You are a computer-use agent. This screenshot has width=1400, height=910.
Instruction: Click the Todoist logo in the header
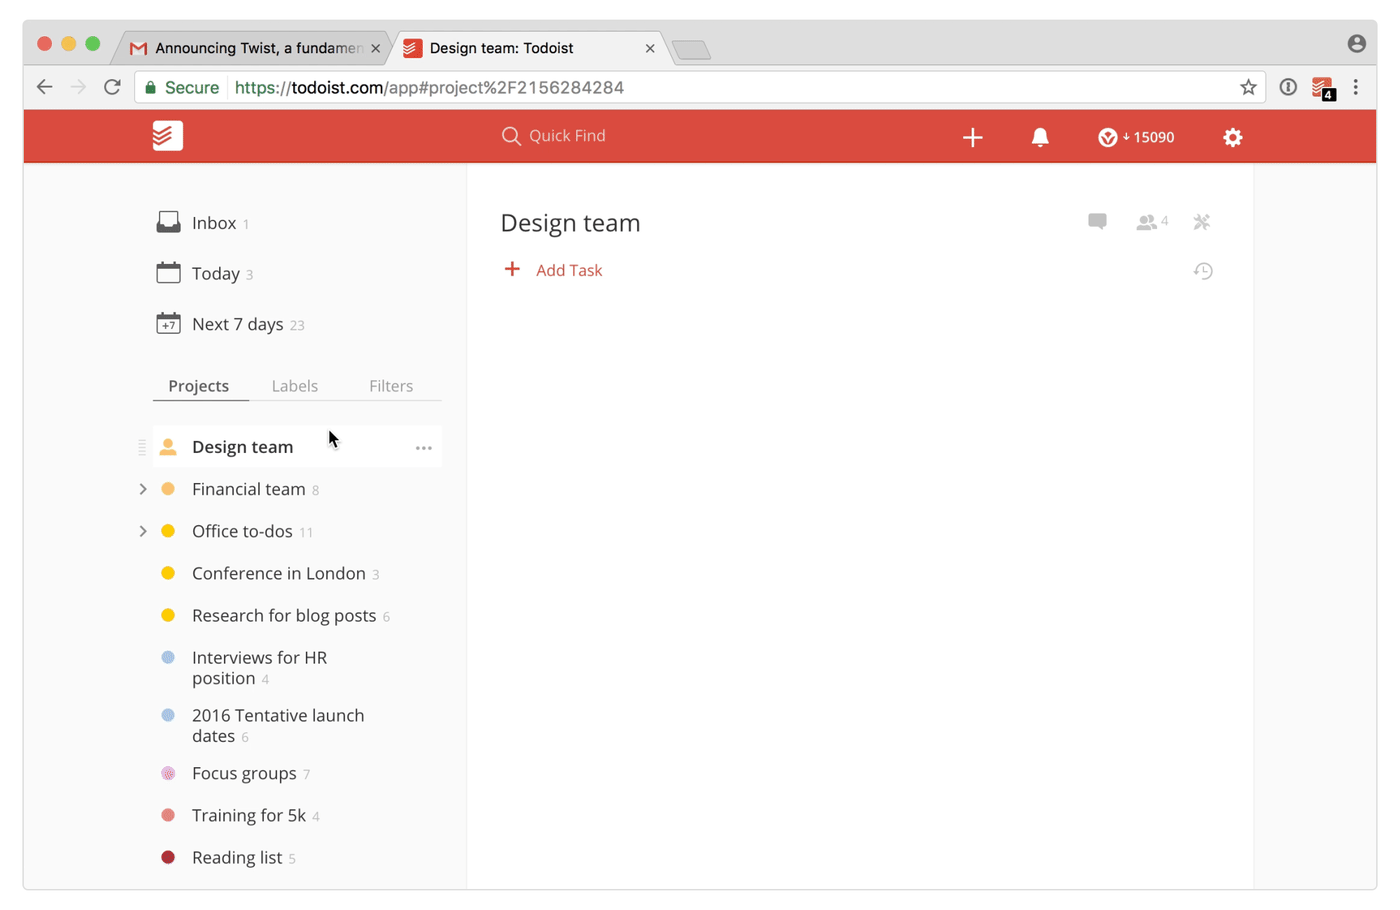(x=167, y=136)
